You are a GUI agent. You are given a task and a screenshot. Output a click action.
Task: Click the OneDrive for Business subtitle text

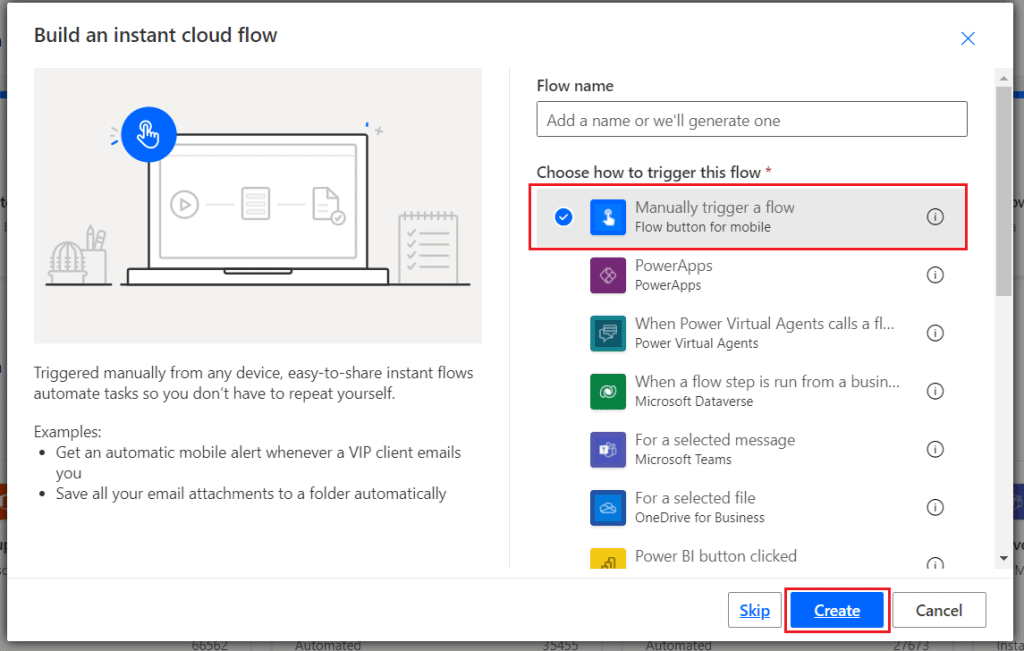(x=699, y=518)
